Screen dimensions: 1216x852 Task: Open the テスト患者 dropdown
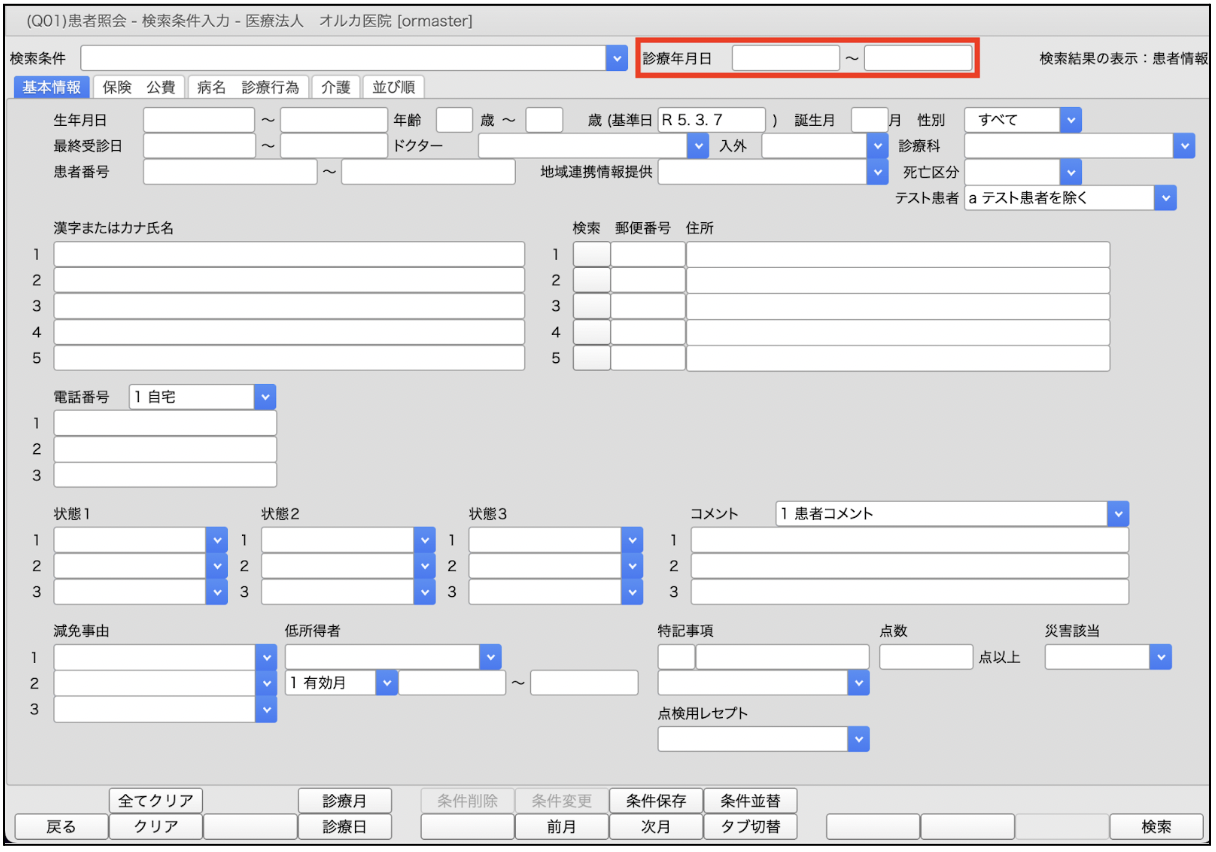point(1165,198)
